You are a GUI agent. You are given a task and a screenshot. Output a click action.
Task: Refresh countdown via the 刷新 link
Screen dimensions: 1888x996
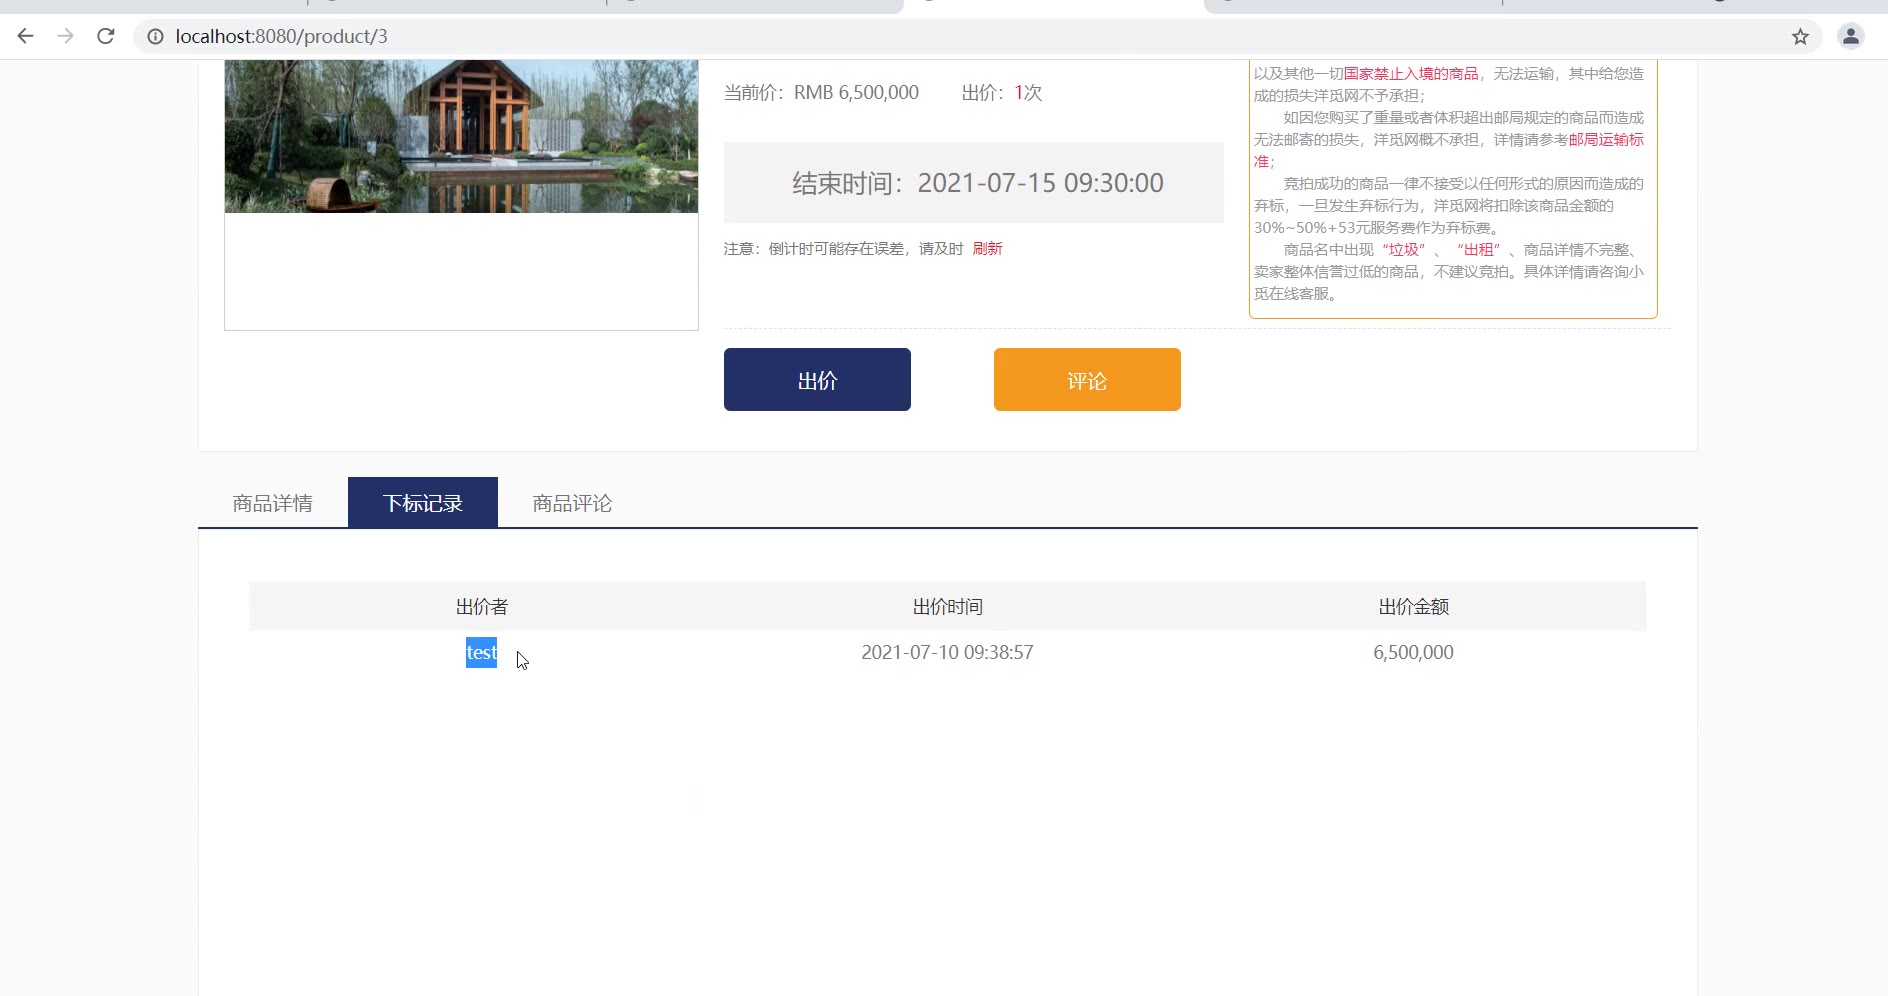click(x=987, y=248)
